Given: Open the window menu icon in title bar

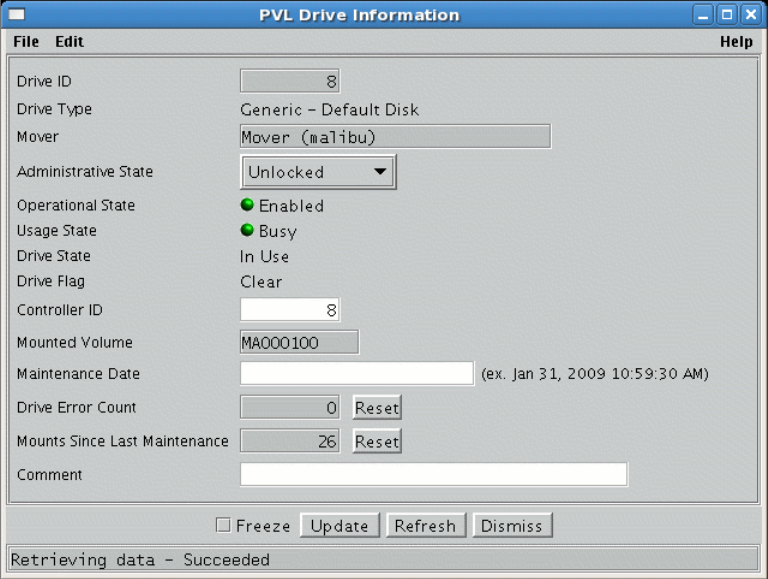Looking at the screenshot, I should pyautogui.click(x=17, y=15).
